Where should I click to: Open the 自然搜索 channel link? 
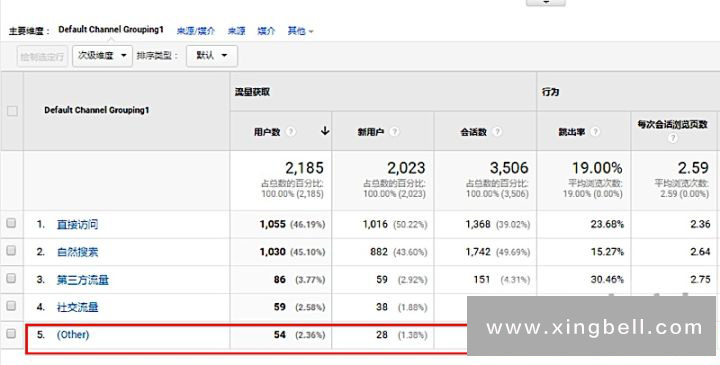pyautogui.click(x=77, y=252)
